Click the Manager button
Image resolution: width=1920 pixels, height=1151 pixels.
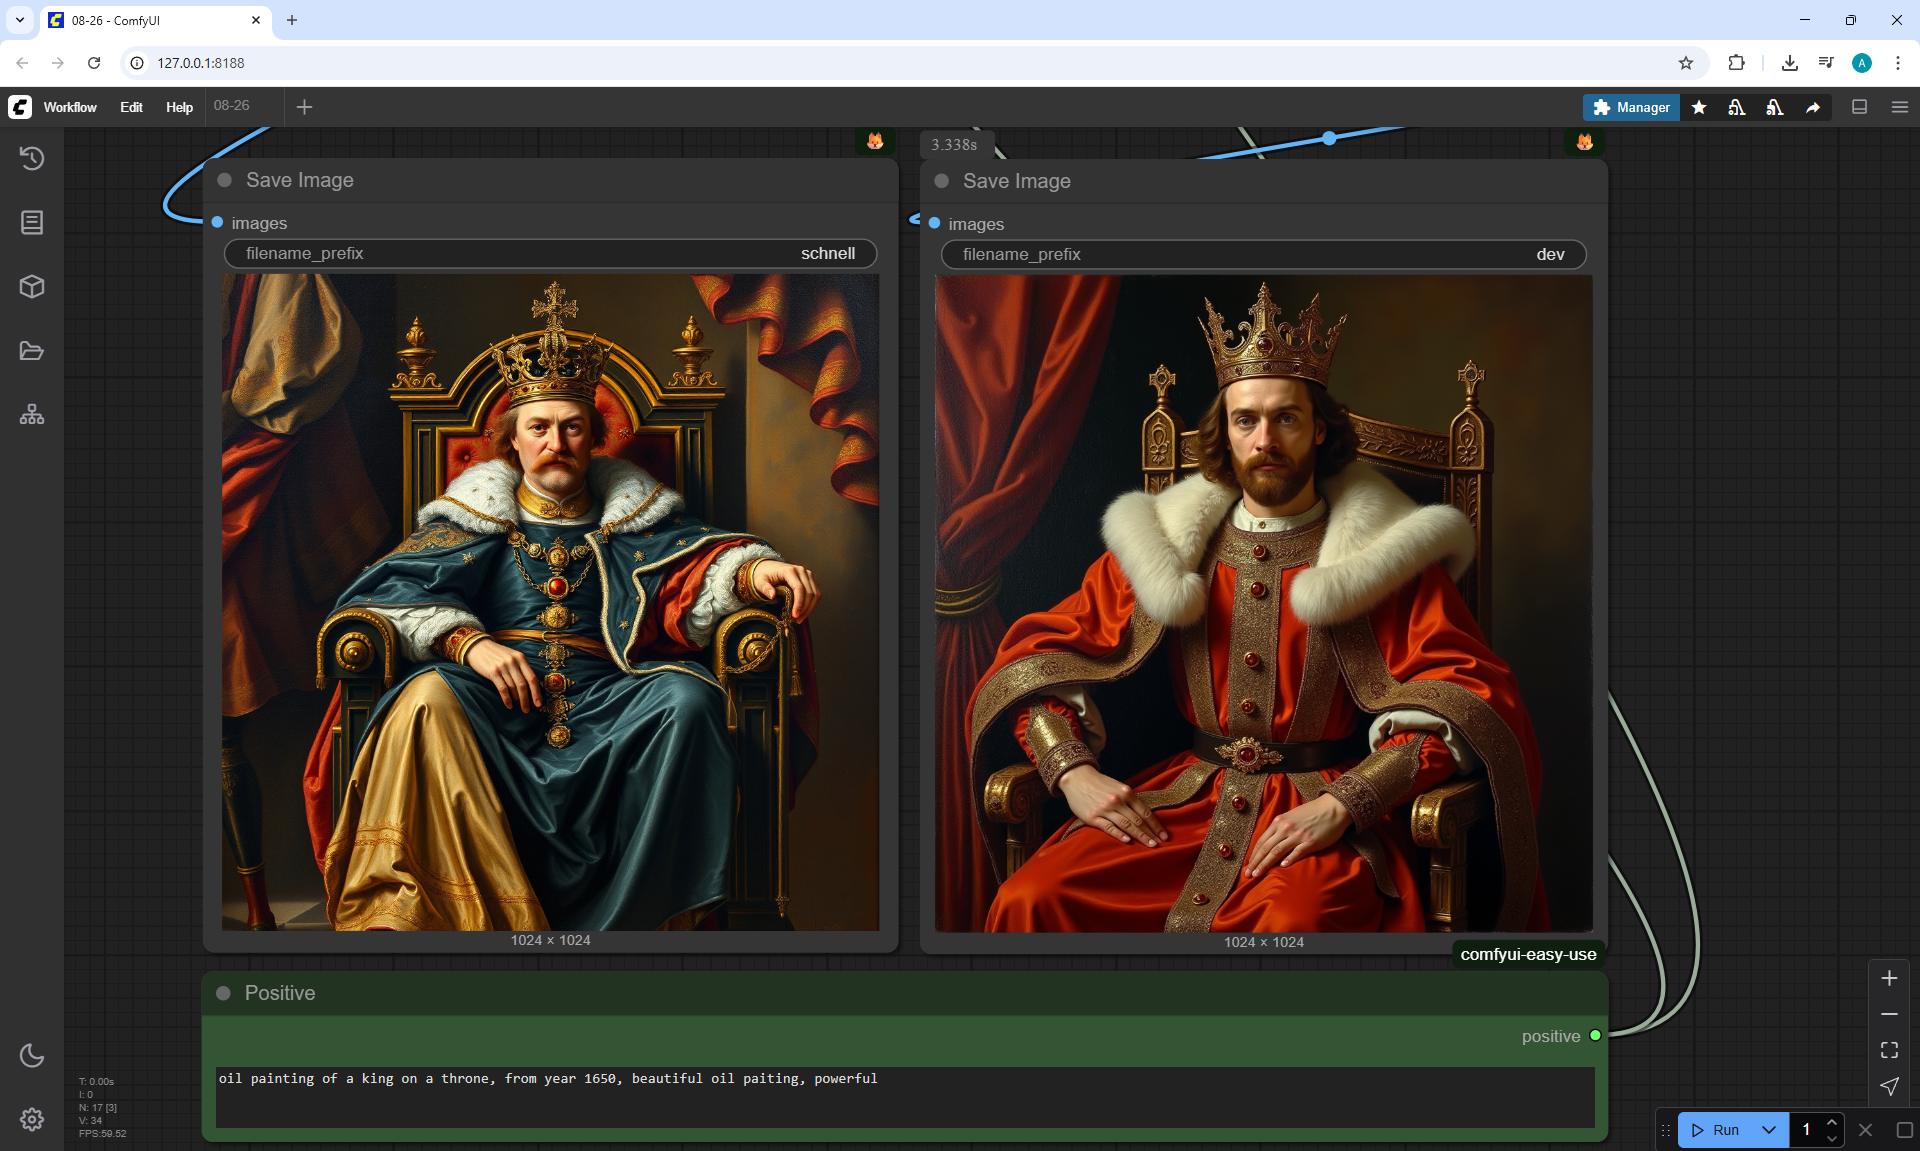click(x=1631, y=107)
